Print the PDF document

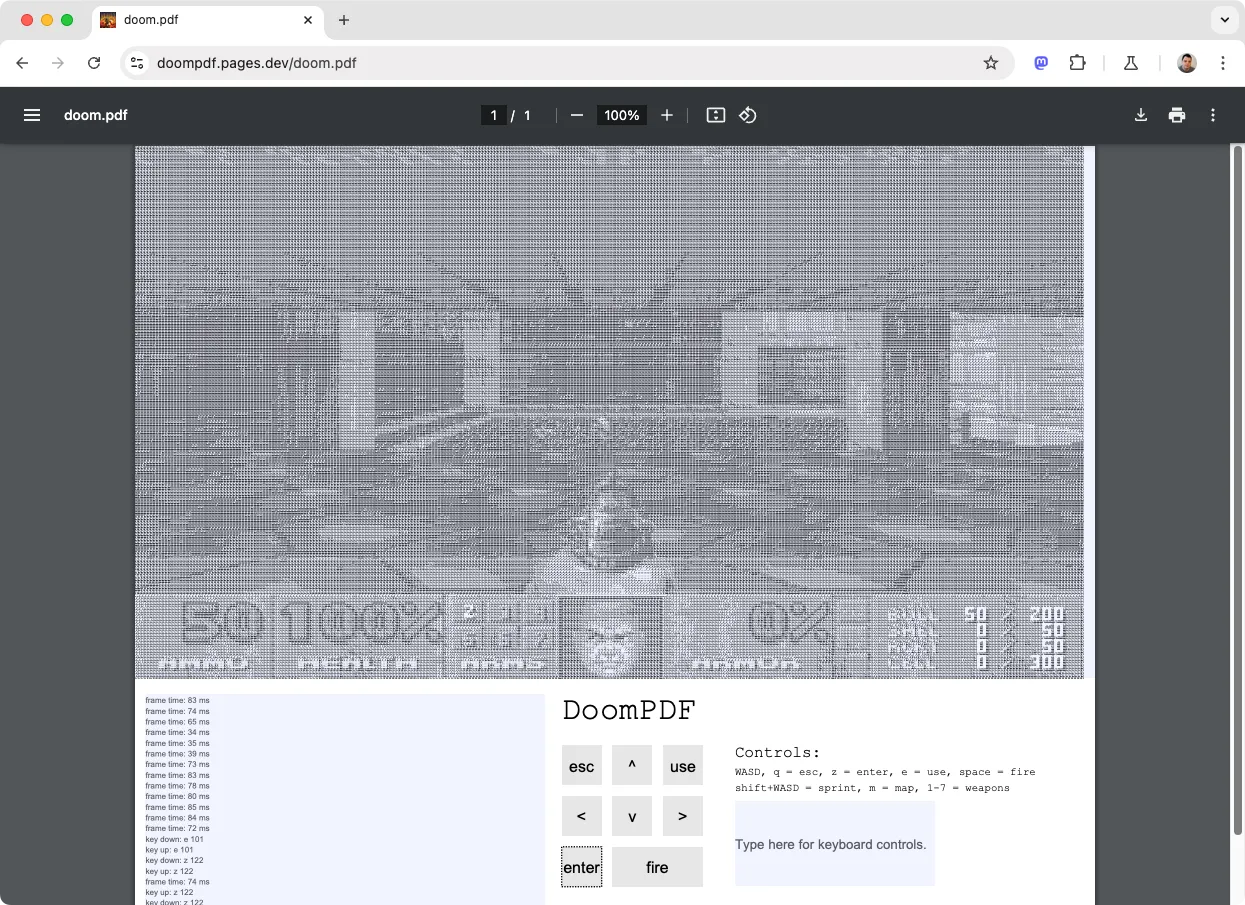click(x=1177, y=115)
